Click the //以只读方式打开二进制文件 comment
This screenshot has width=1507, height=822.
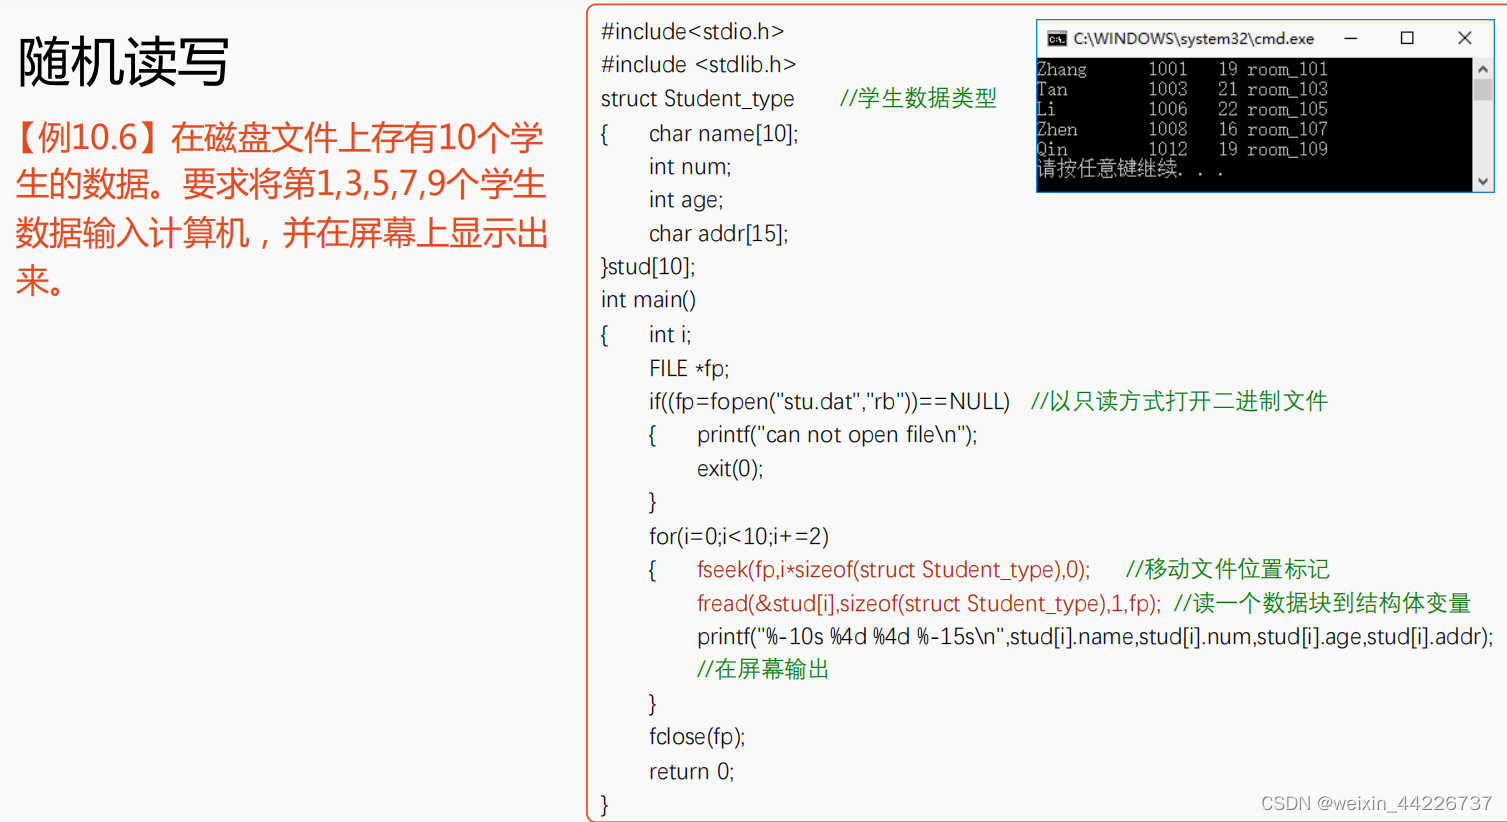click(1179, 401)
